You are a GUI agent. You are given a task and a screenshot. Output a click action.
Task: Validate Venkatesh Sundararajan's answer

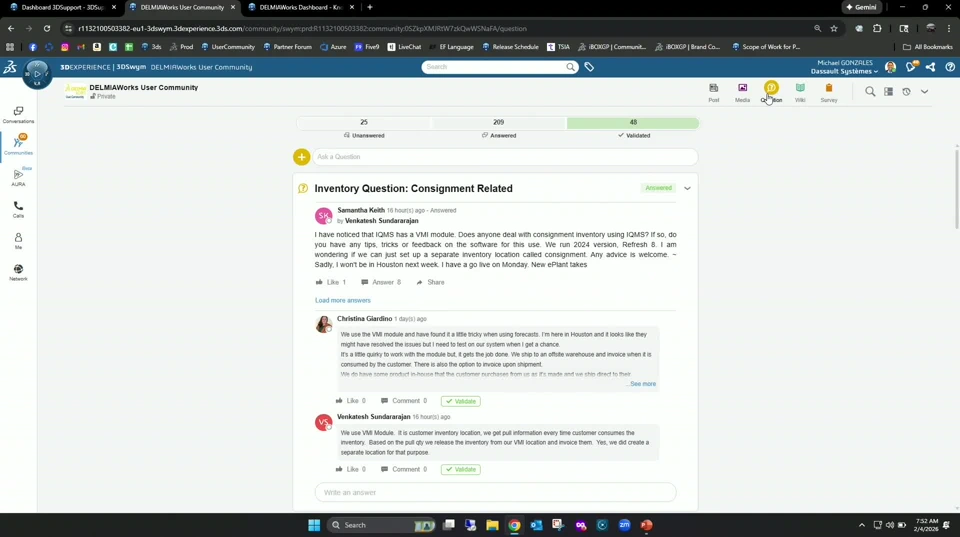[460, 470]
